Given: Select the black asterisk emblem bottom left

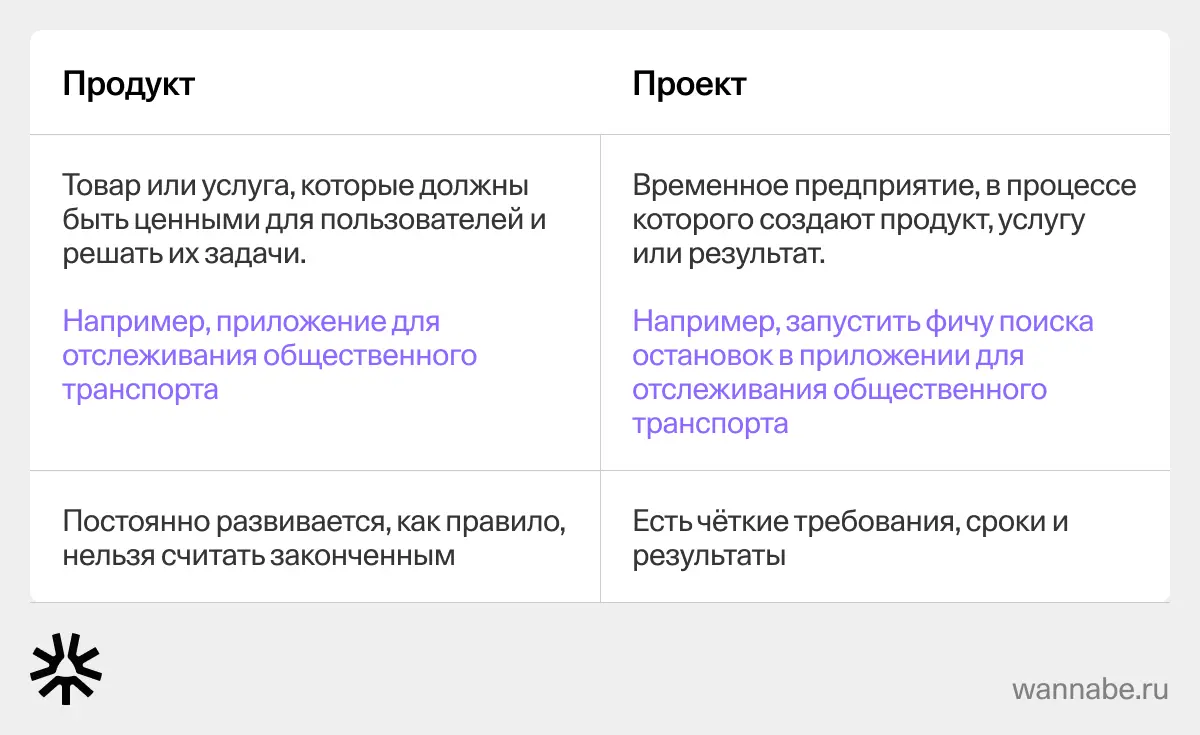Looking at the screenshot, I should pyautogui.click(x=65, y=668).
